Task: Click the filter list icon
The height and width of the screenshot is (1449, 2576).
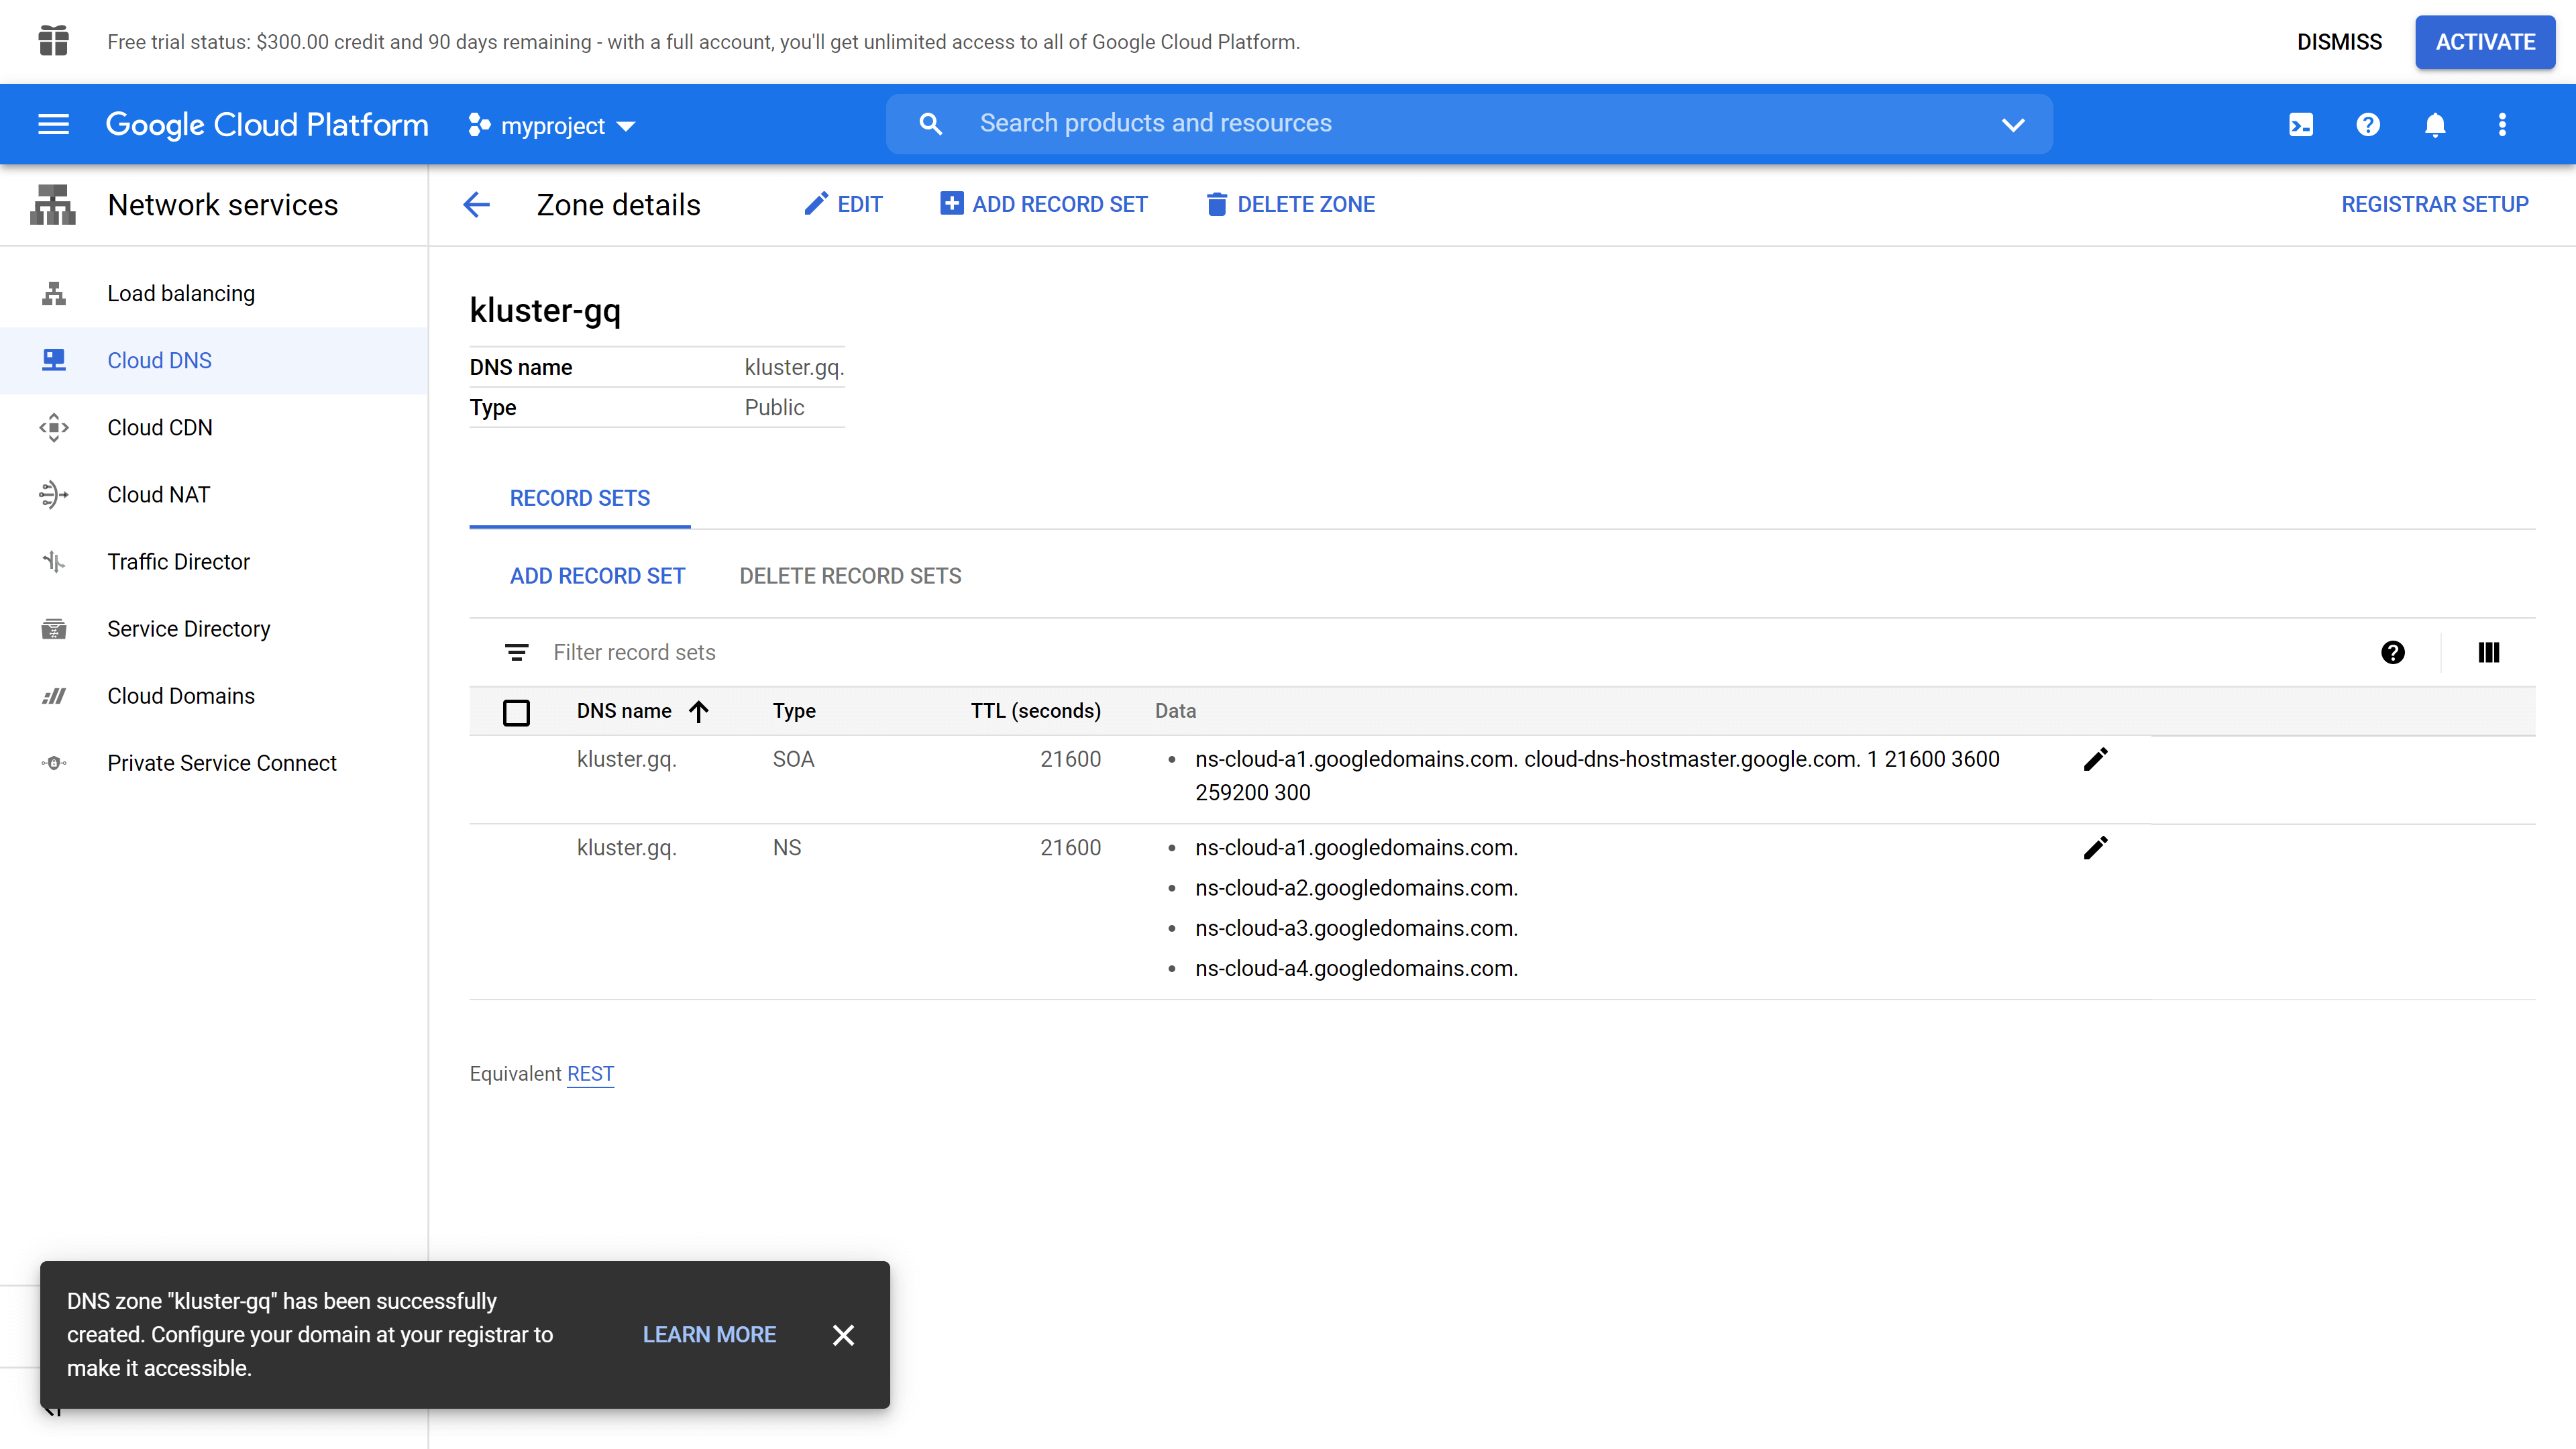Action: click(x=517, y=653)
